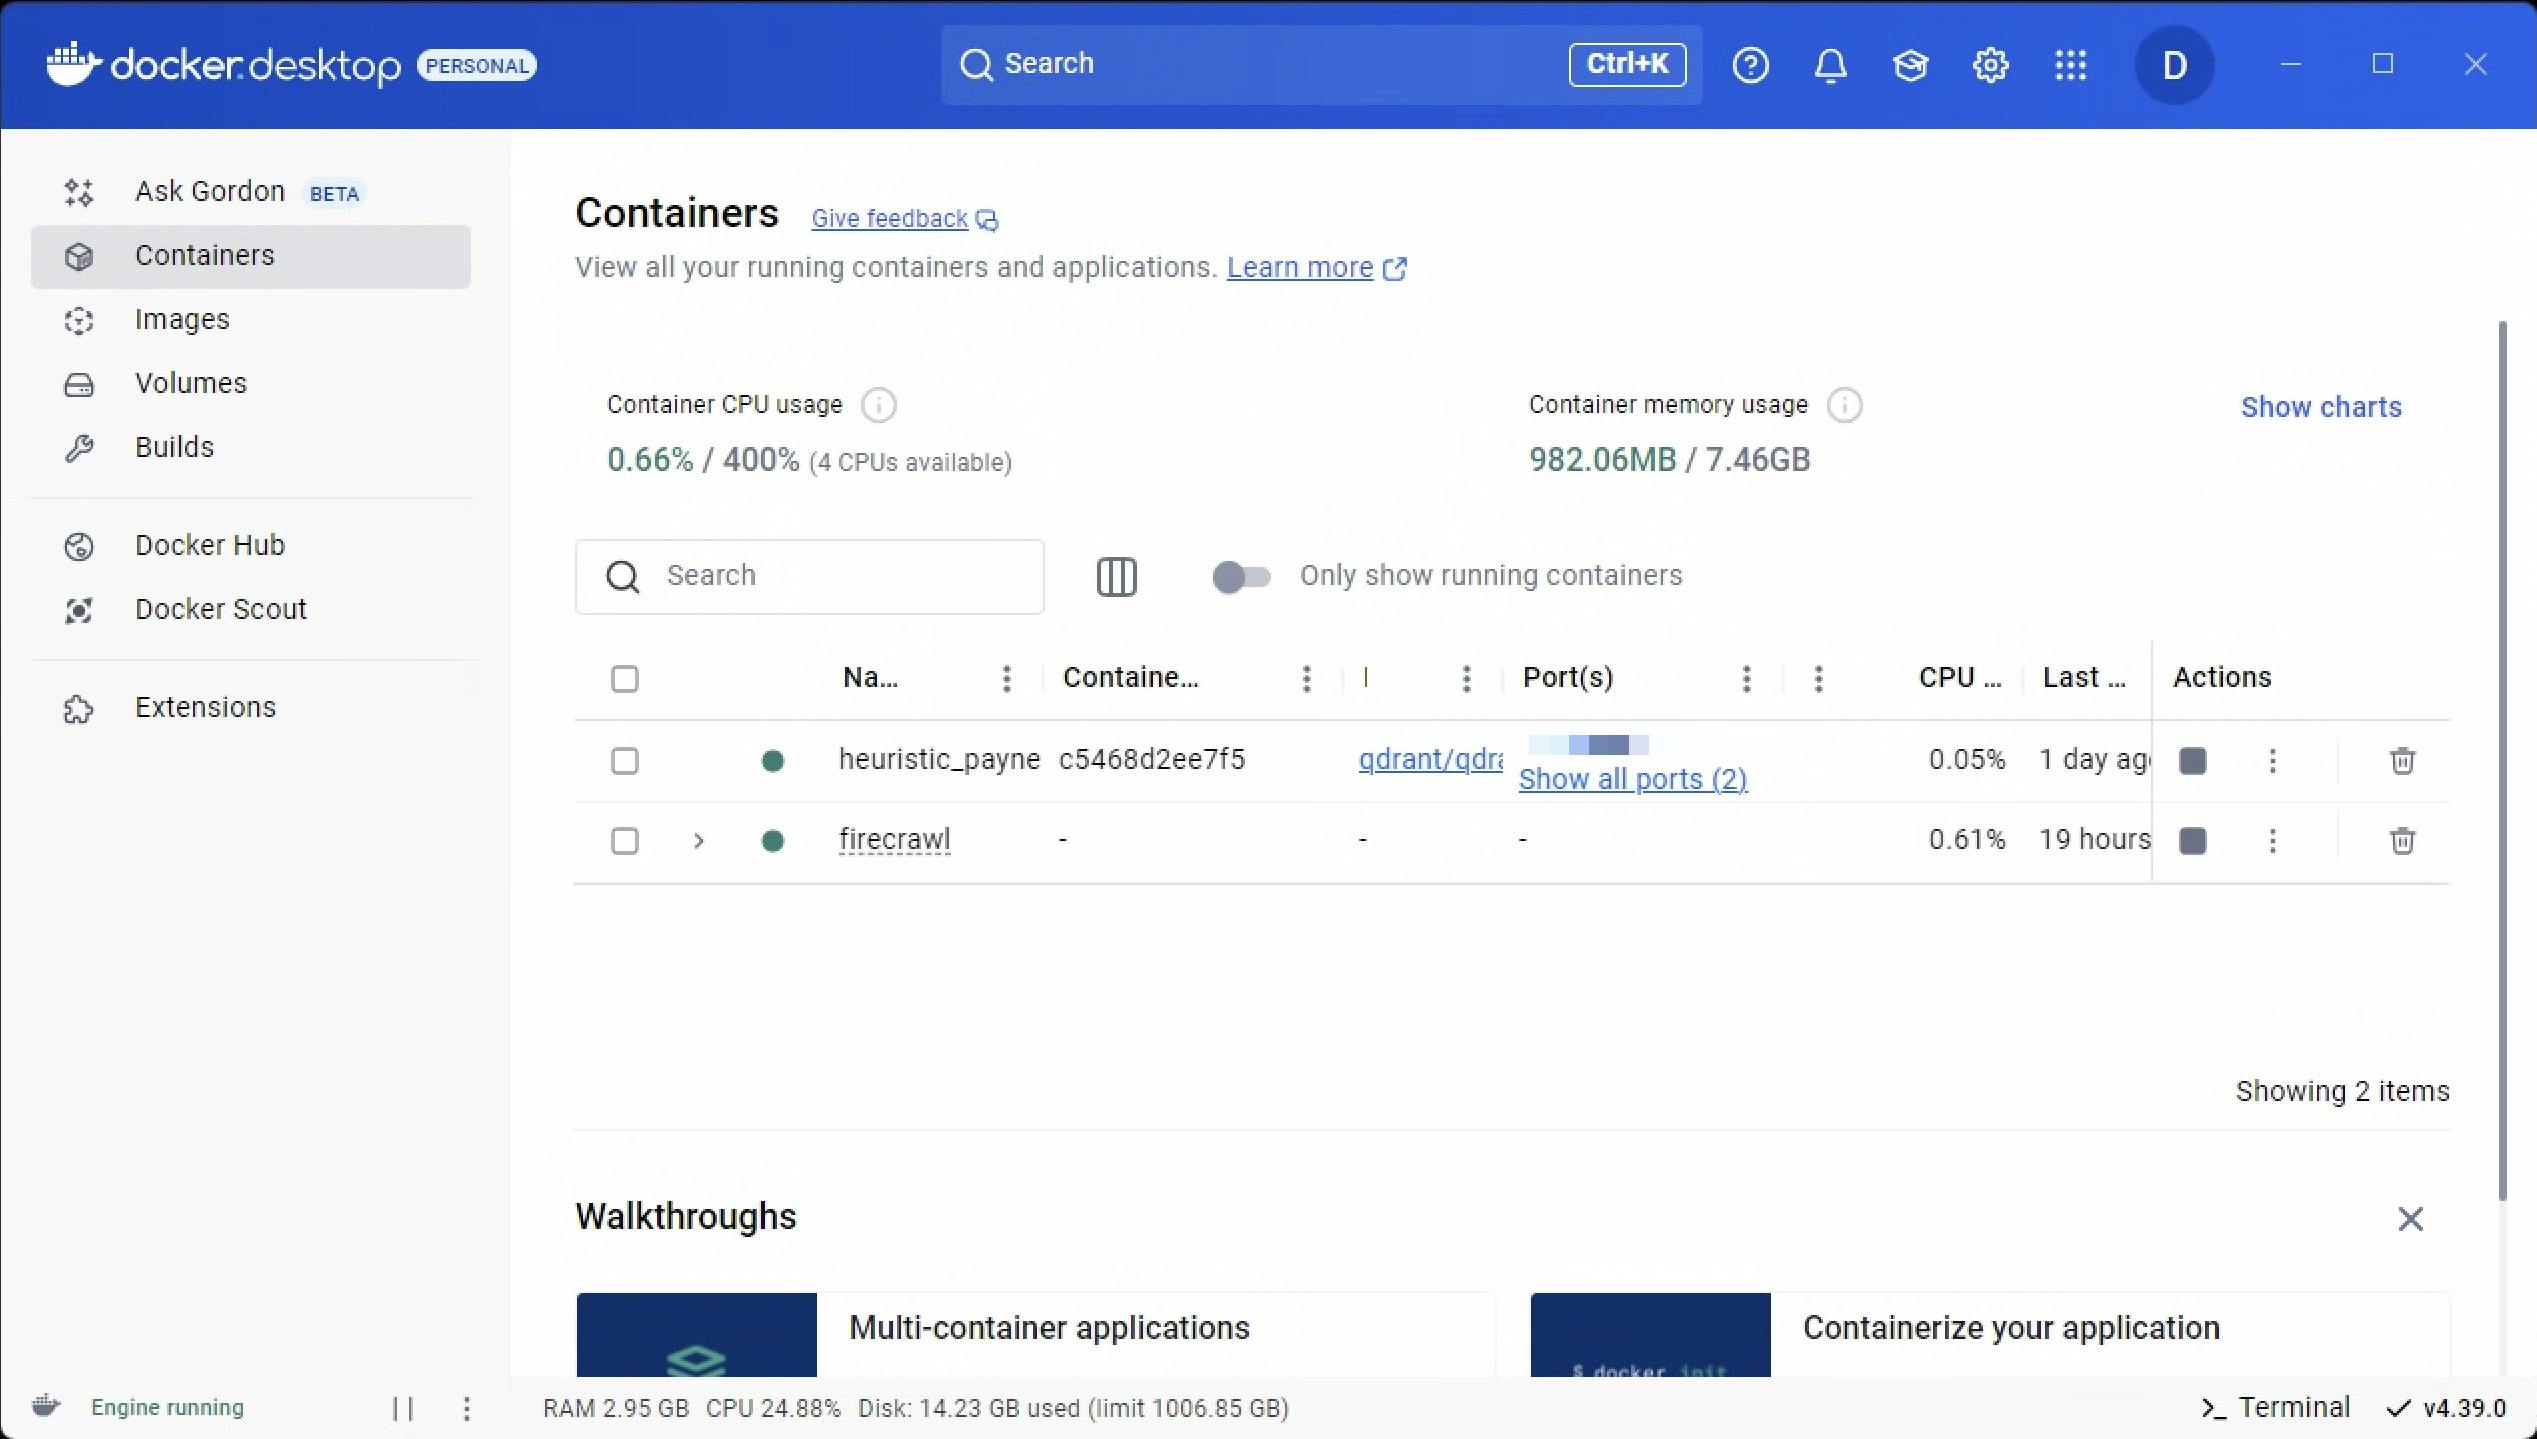Delete the firecrawl container
Viewport: 2537px width, 1439px height.
click(x=2402, y=841)
